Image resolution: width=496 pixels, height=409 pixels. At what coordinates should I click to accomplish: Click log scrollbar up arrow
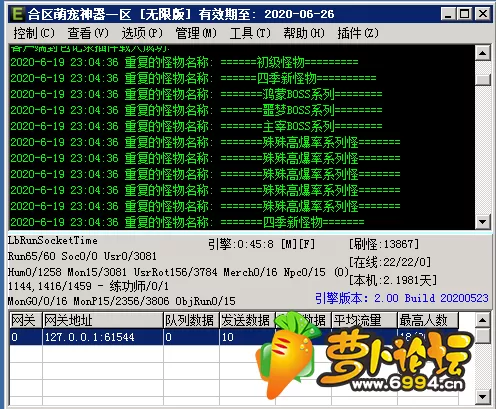click(483, 53)
